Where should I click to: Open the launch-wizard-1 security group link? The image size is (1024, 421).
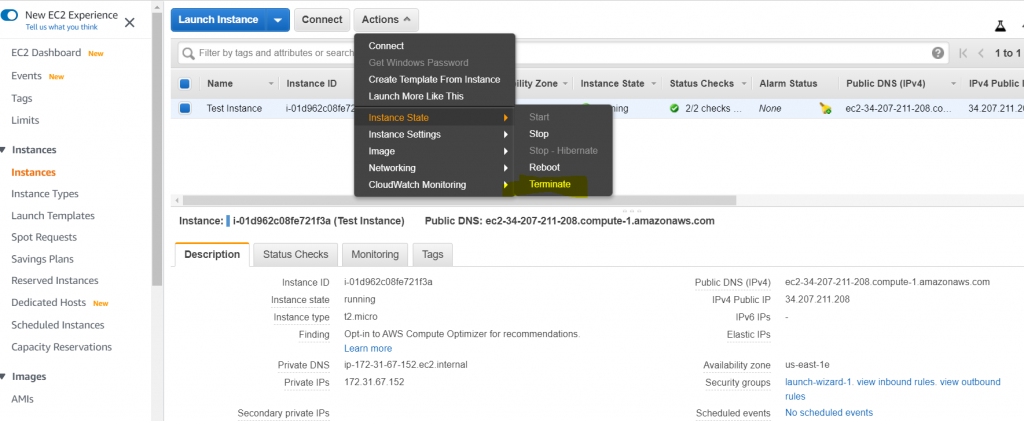point(820,383)
